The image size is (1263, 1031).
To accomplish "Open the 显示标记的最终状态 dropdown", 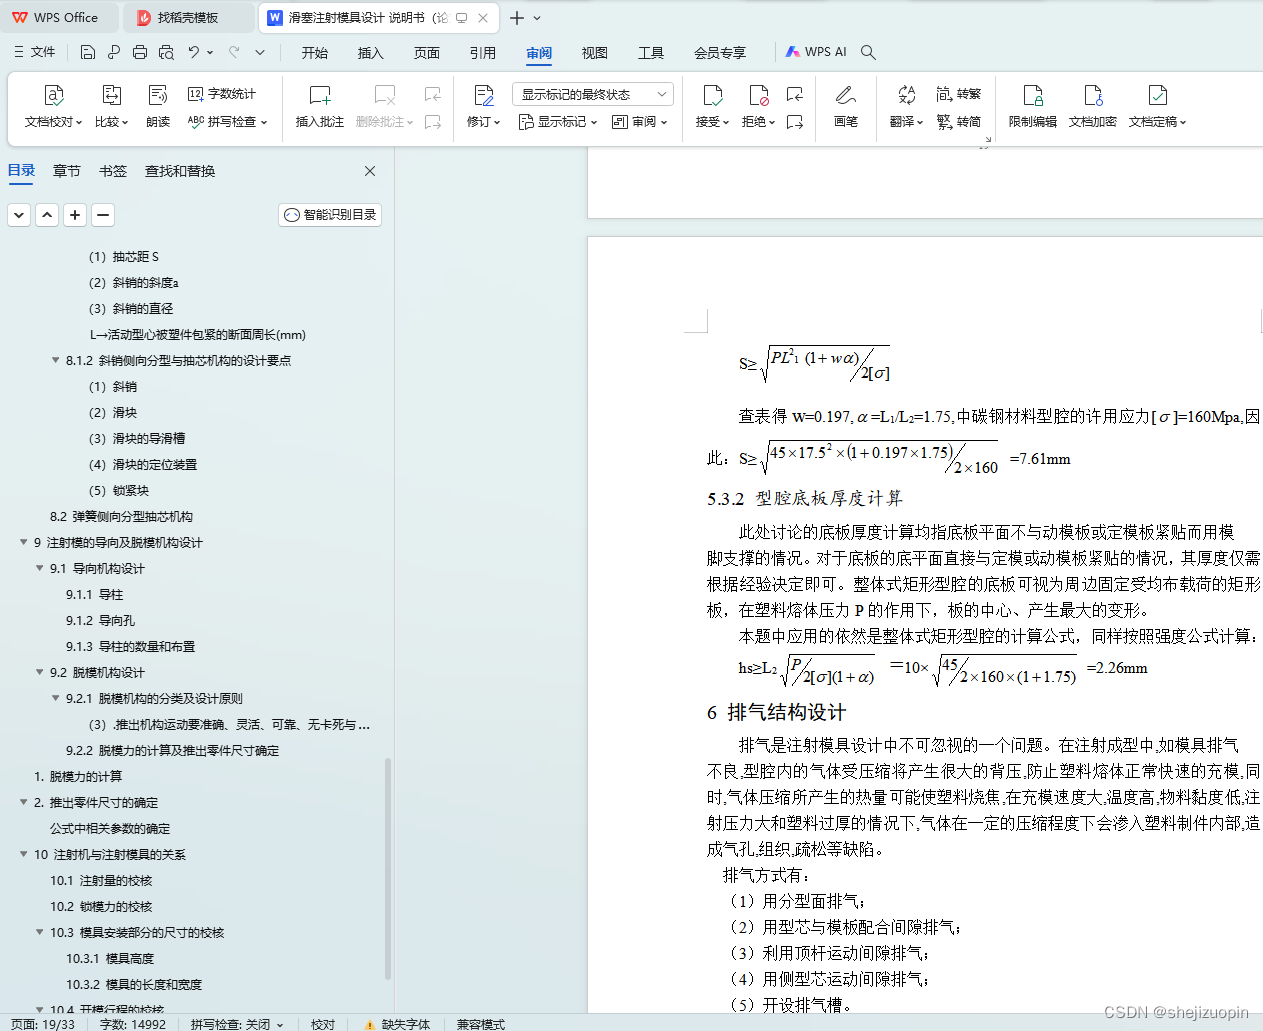I will [x=593, y=94].
